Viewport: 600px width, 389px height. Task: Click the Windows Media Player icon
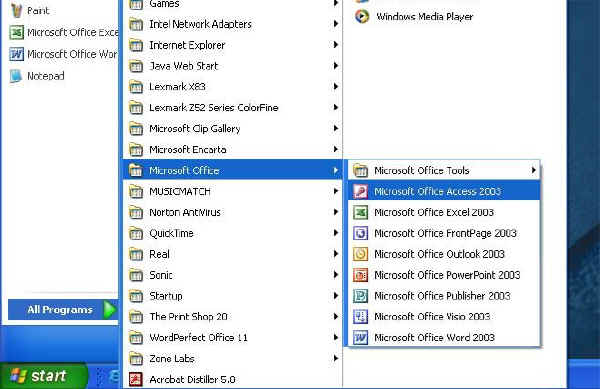pyautogui.click(x=362, y=16)
